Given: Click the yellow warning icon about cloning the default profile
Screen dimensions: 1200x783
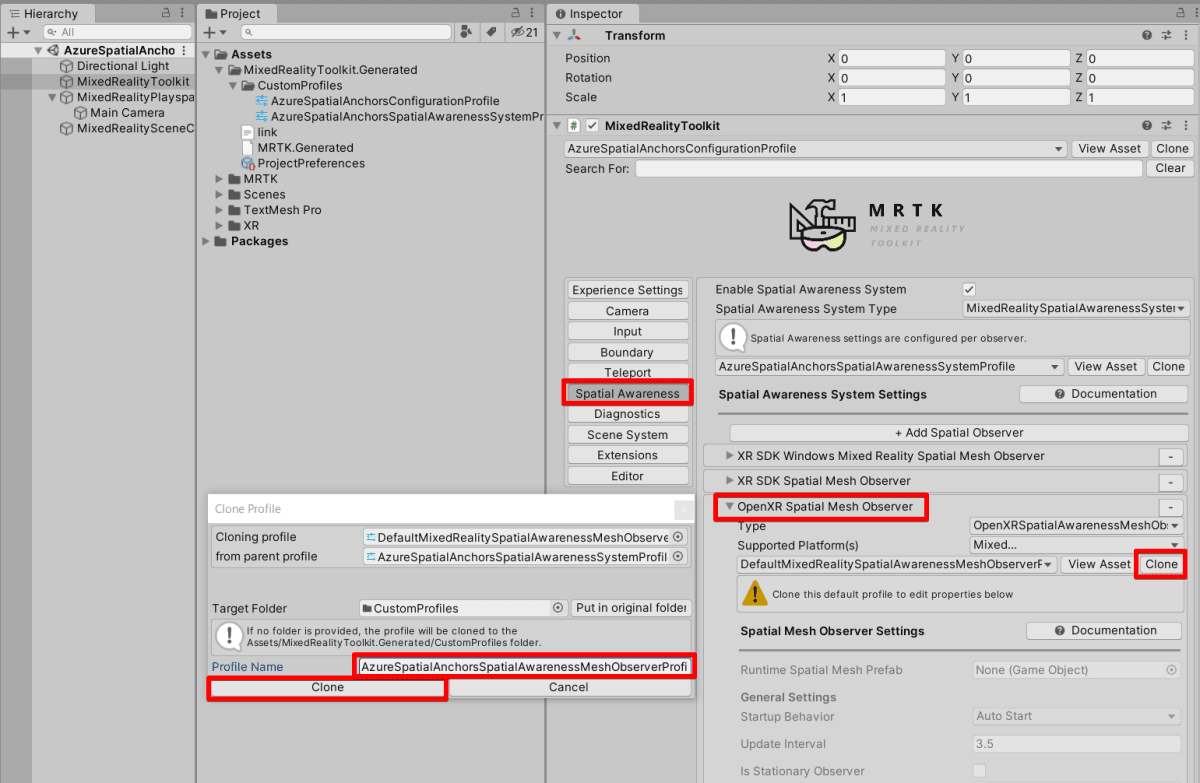Looking at the screenshot, I should pyautogui.click(x=753, y=594).
